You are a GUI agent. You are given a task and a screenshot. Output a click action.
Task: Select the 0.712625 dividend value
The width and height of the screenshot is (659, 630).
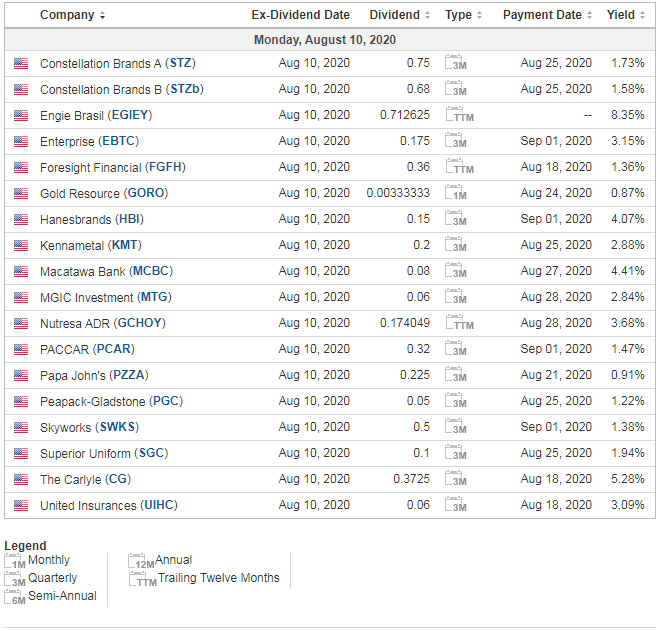click(x=405, y=115)
